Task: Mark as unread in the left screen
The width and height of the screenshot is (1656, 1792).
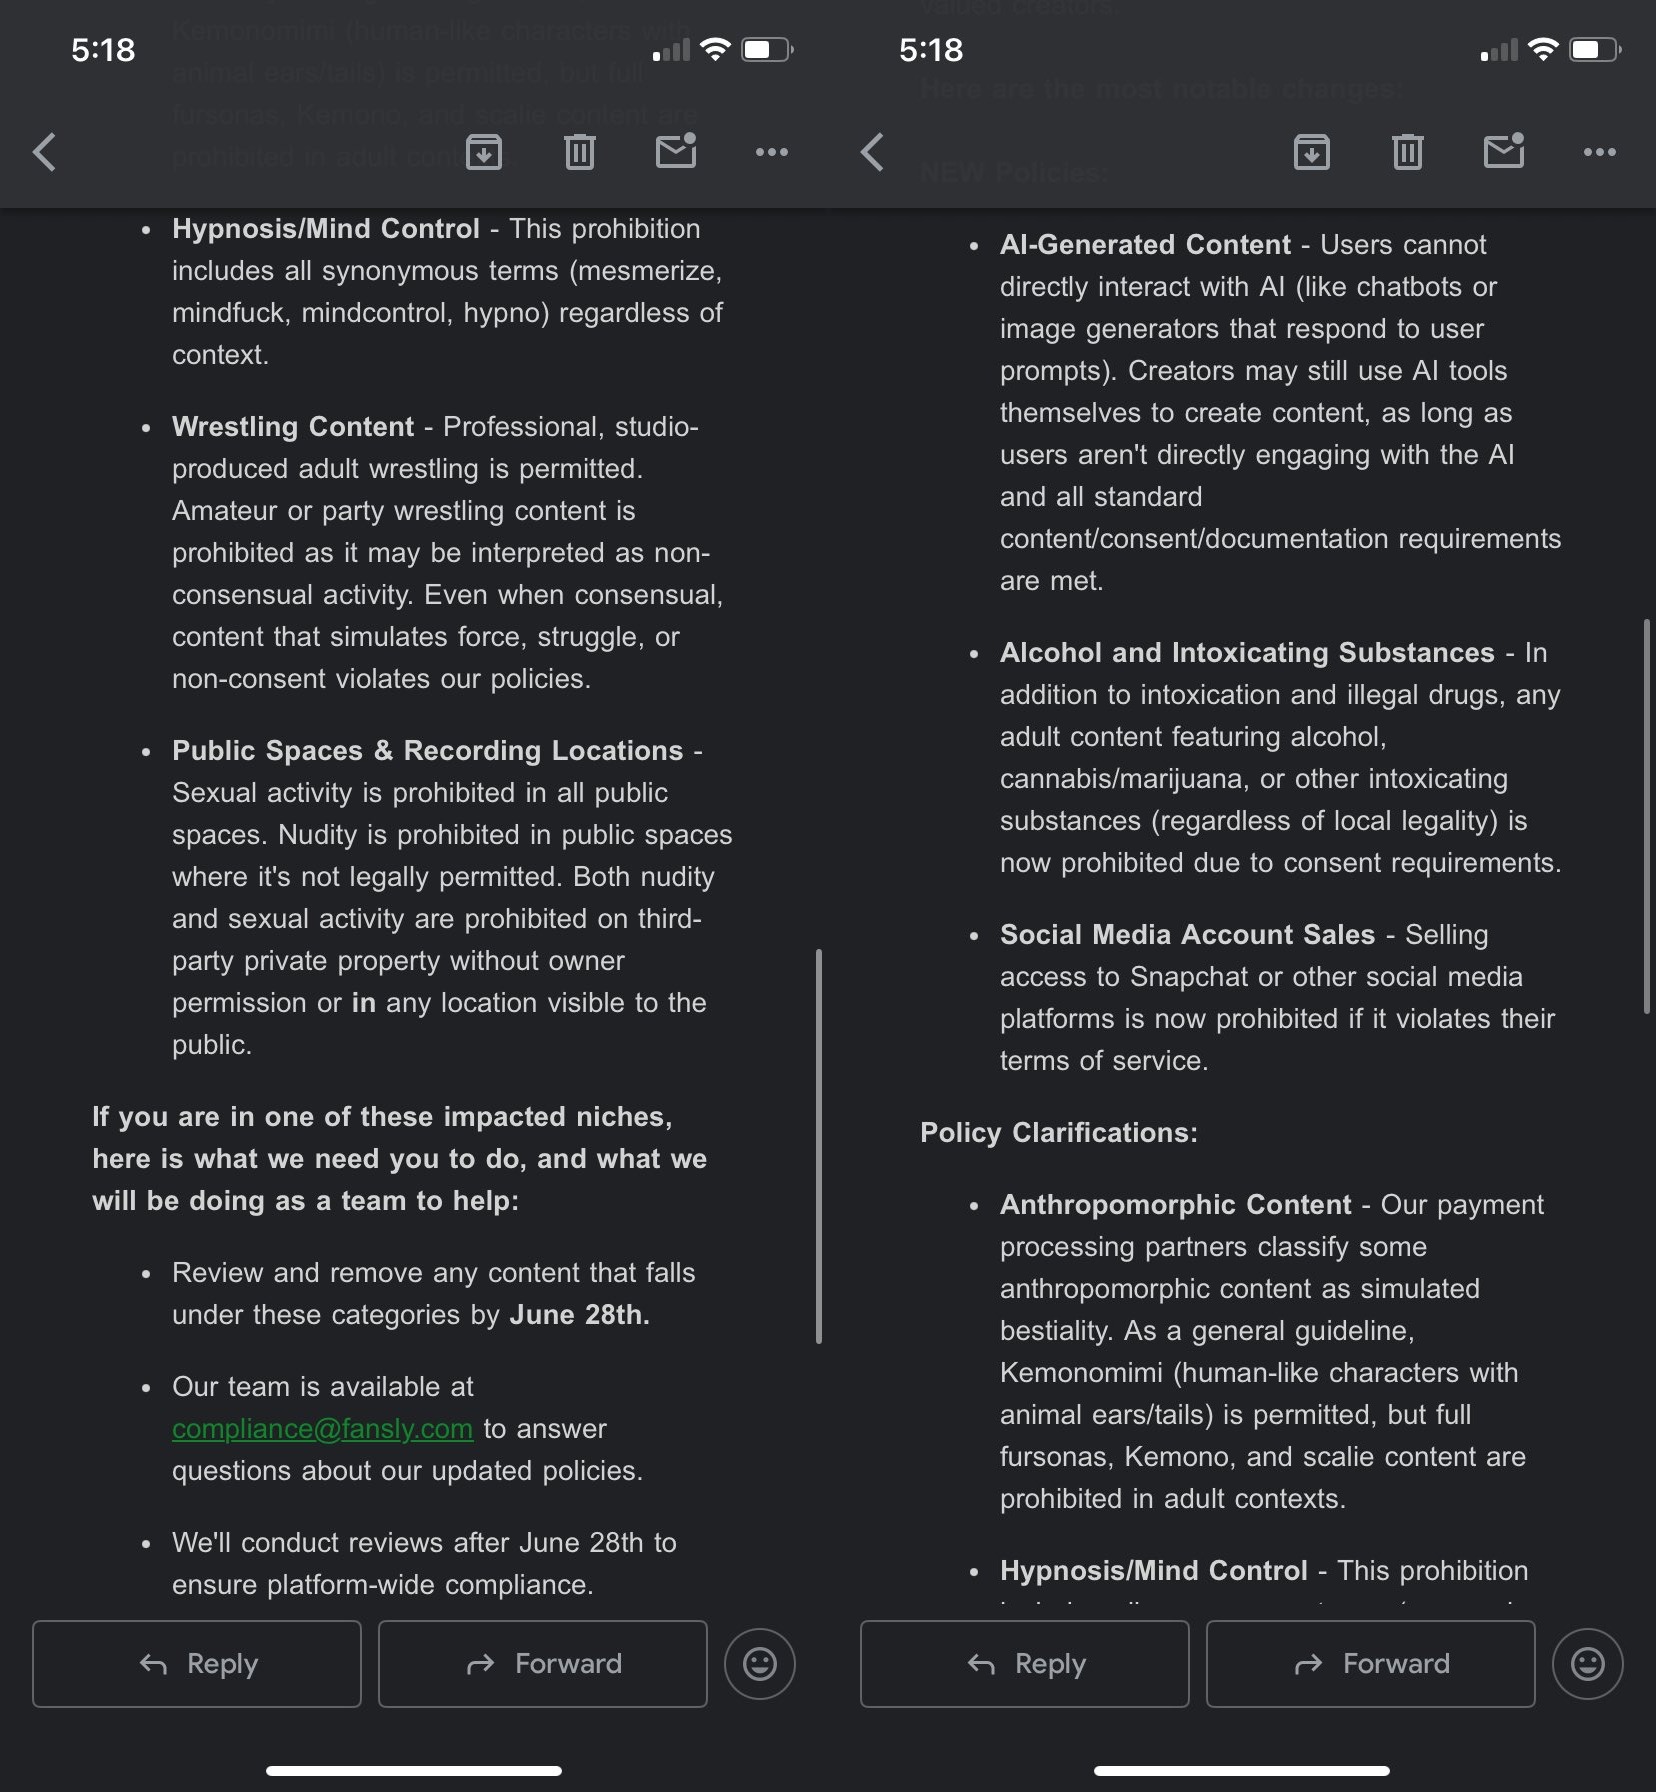Action: tap(676, 150)
